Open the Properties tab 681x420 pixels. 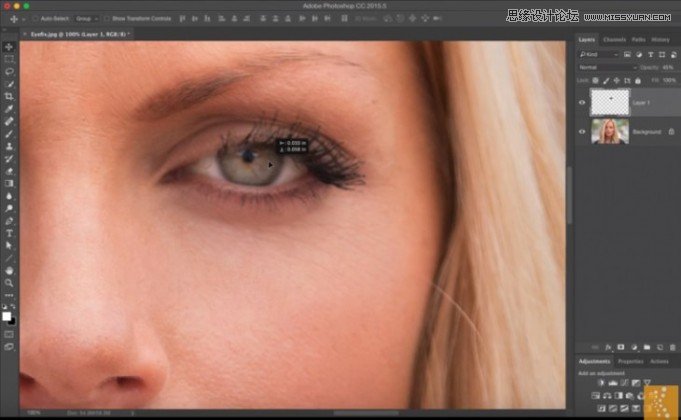[x=630, y=361]
